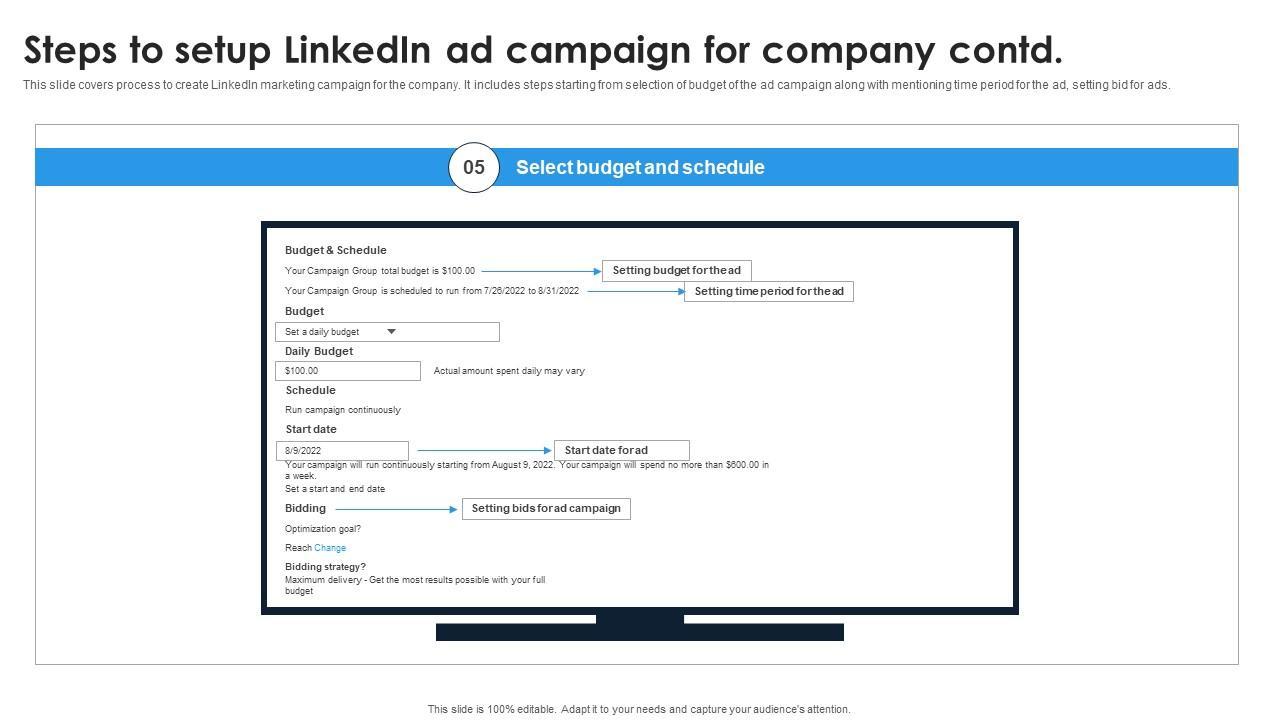
Task: Click the Daily Budget $100.00 field
Action: click(x=347, y=371)
